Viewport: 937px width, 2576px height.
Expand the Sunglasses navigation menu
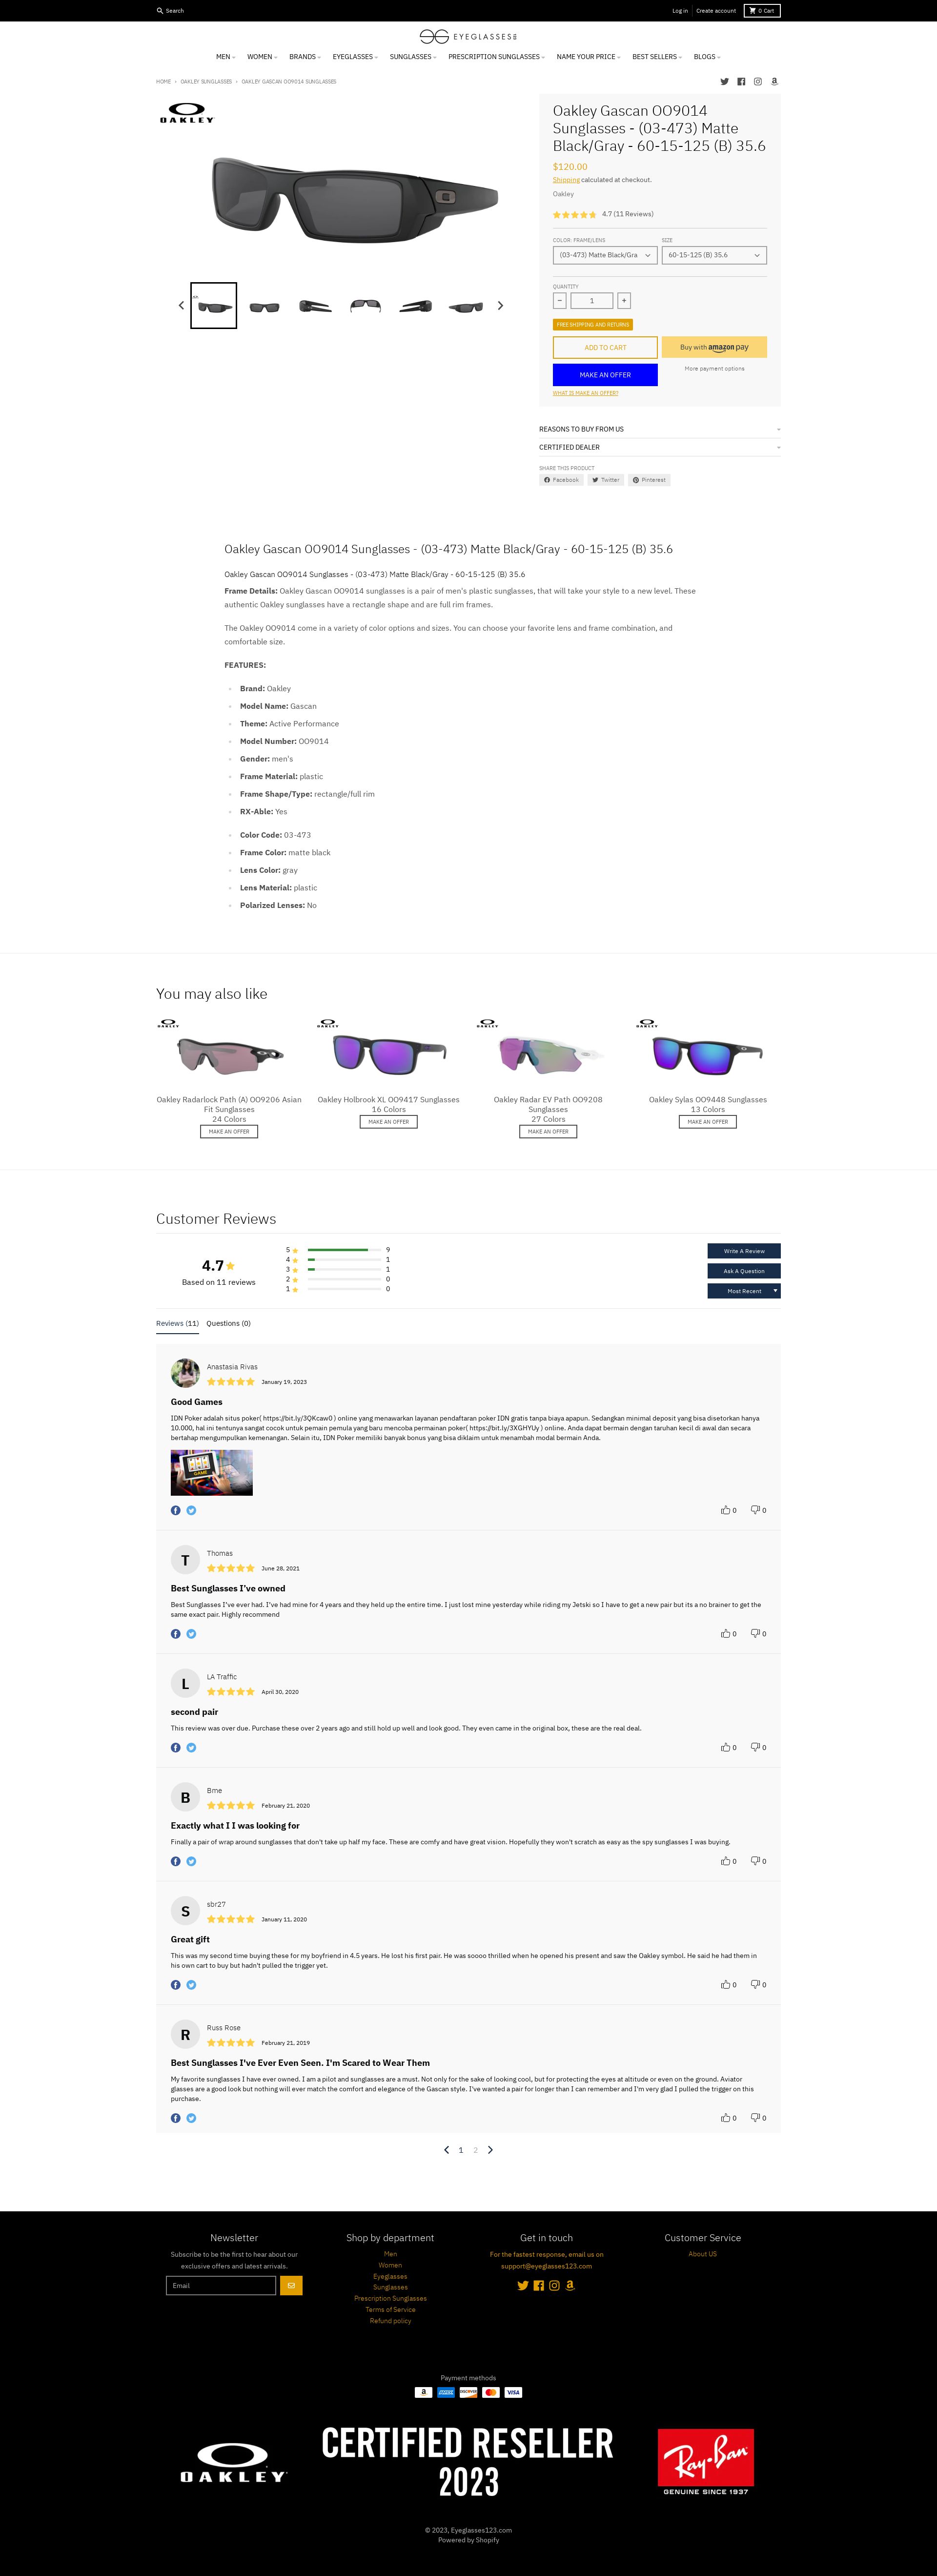tap(413, 57)
